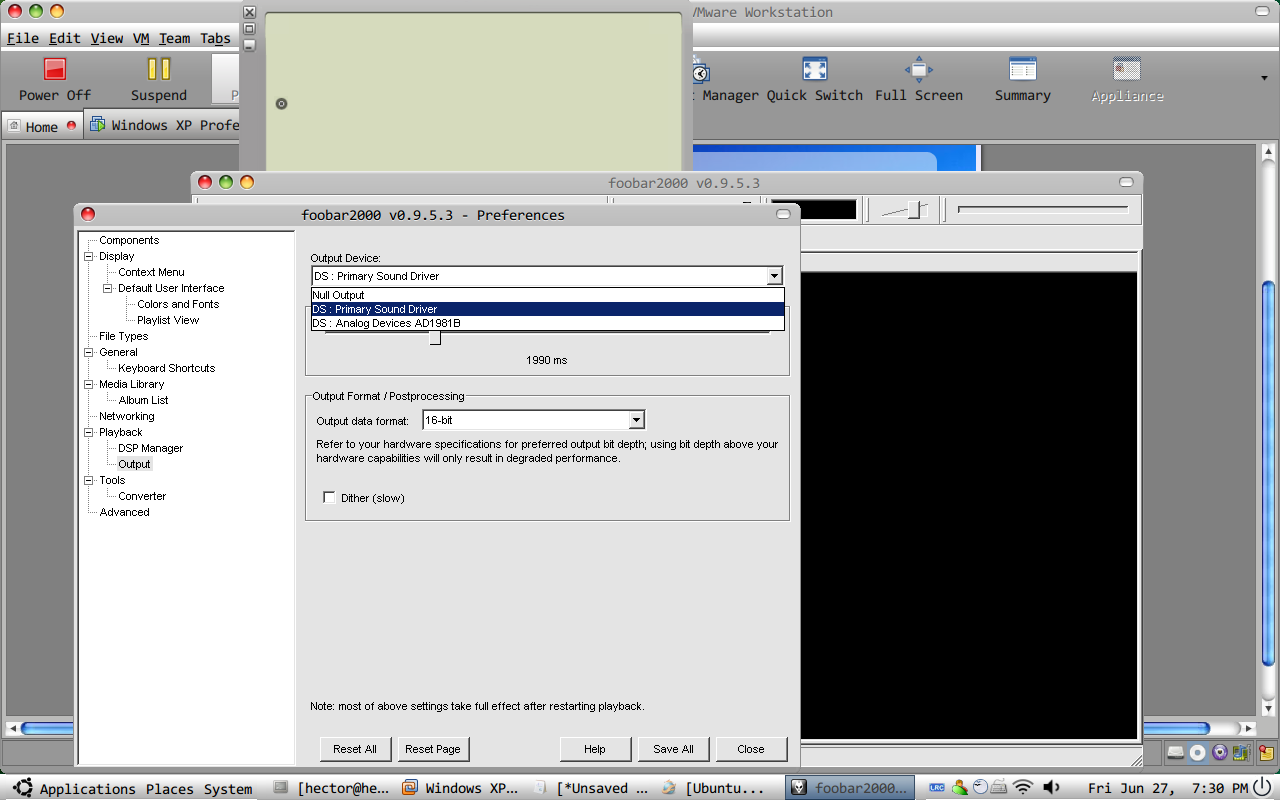
Task: Open the VMware View menu
Action: (107, 38)
